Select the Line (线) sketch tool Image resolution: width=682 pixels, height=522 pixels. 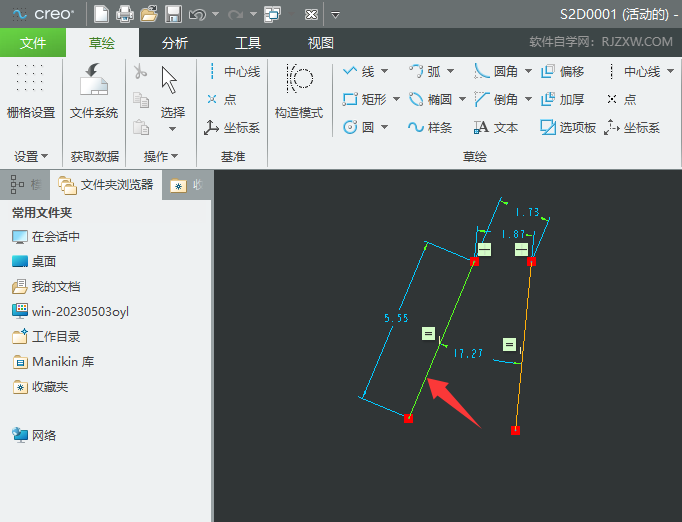pos(358,71)
